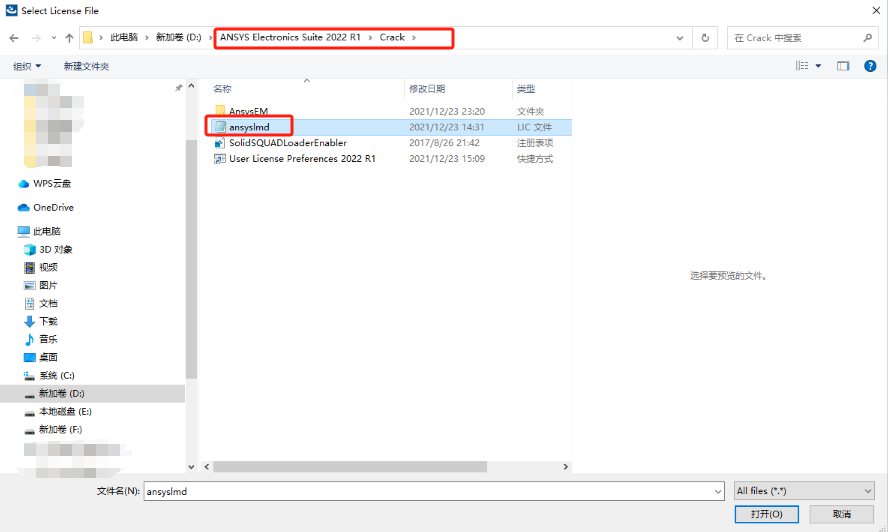888x532 pixels.
Task: Open recent locations dropdown arrow
Action: (54, 38)
